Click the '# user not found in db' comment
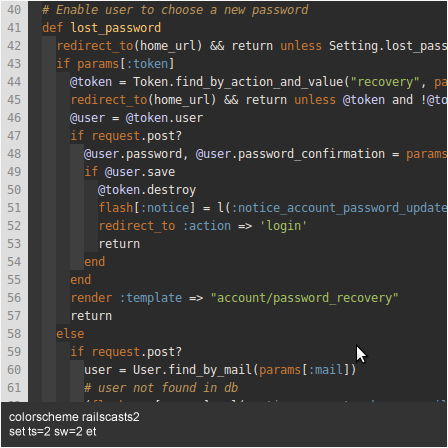Screen dimensions: 448x448 (161, 388)
